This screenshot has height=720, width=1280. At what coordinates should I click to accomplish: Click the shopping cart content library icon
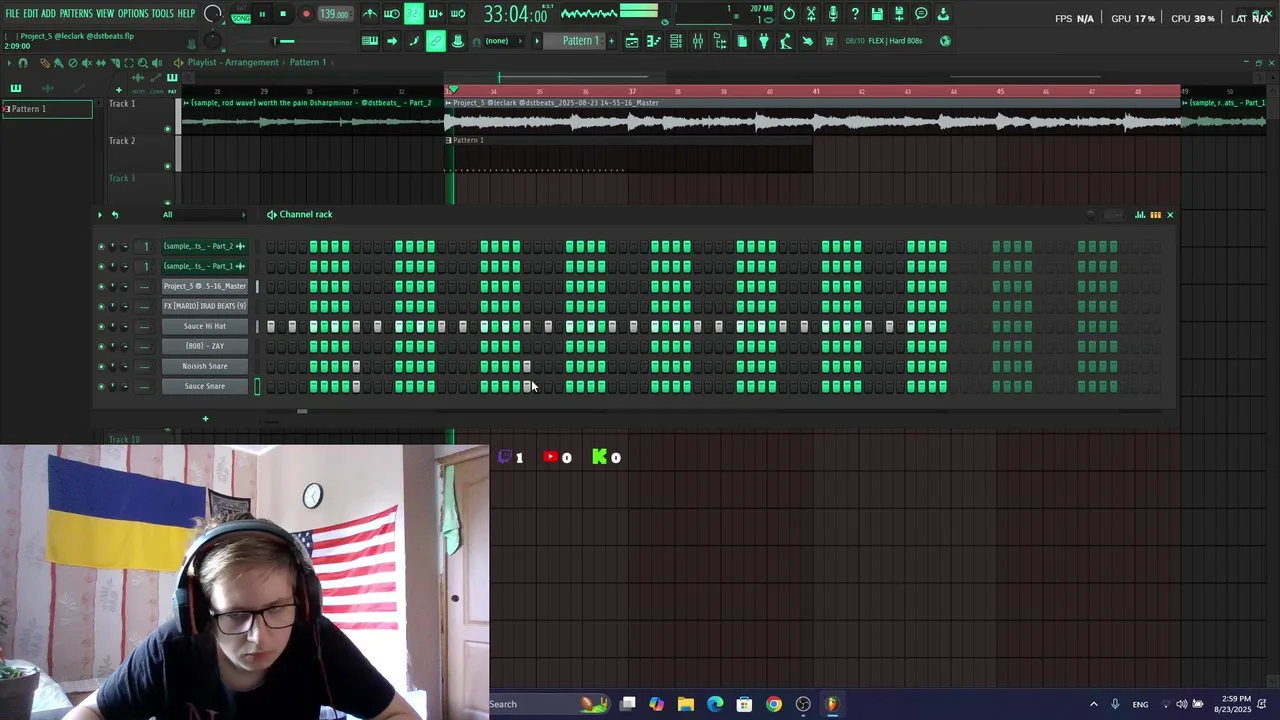point(829,41)
